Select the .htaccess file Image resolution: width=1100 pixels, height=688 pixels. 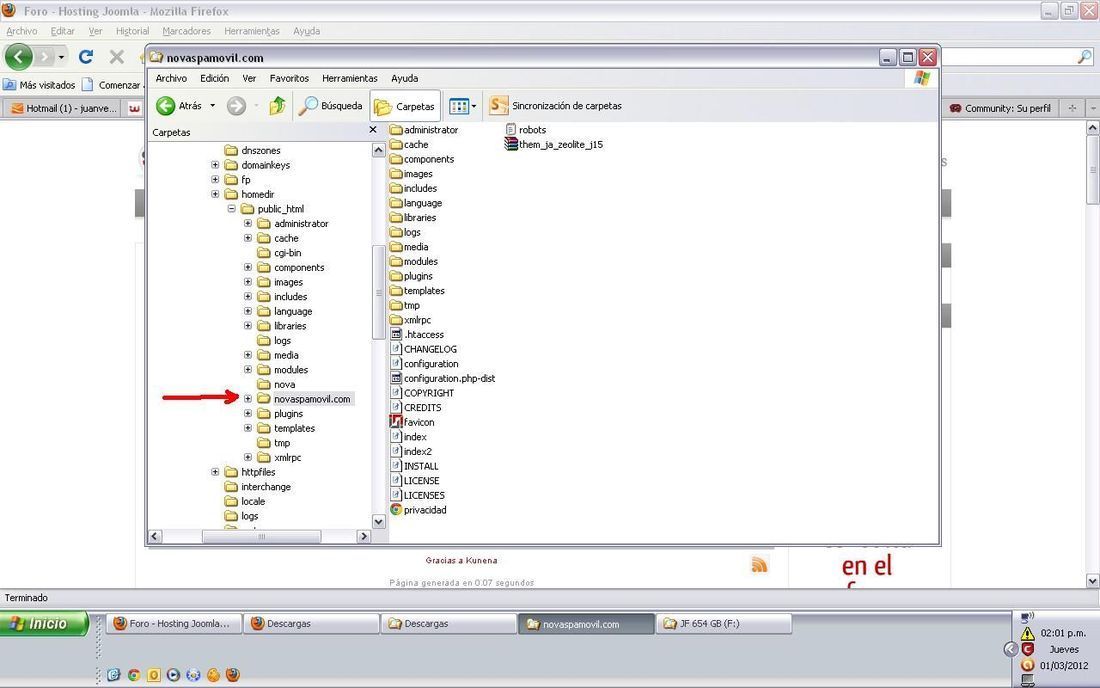tap(417, 335)
